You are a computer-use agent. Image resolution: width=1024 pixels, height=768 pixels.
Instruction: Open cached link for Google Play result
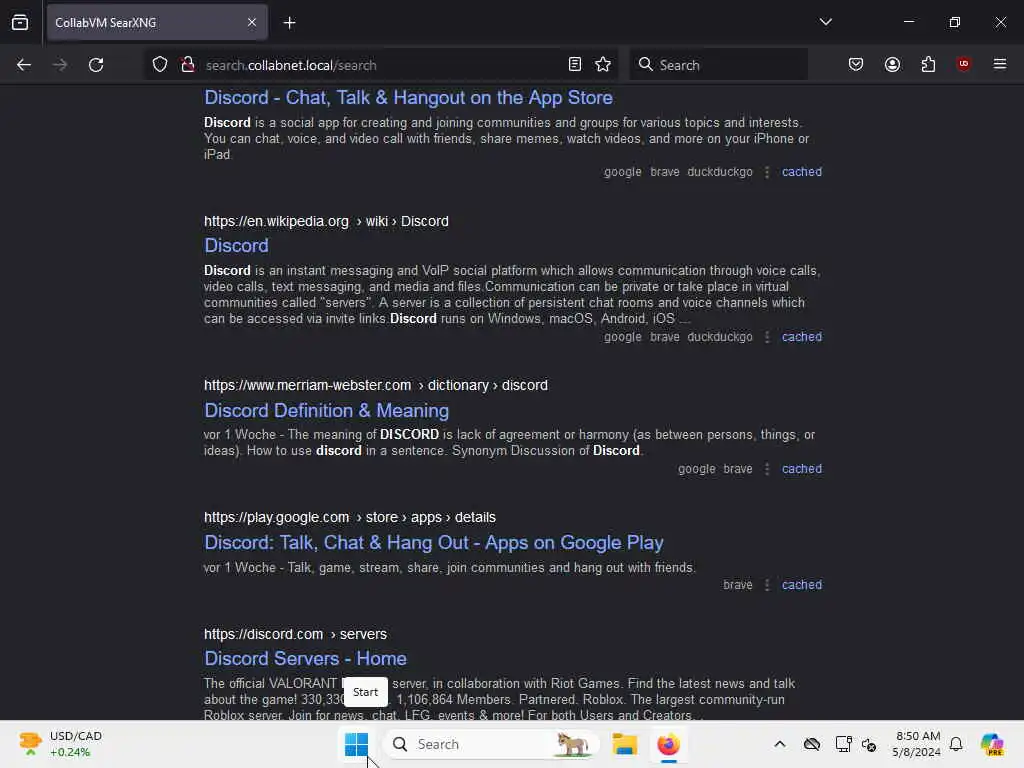coord(801,585)
